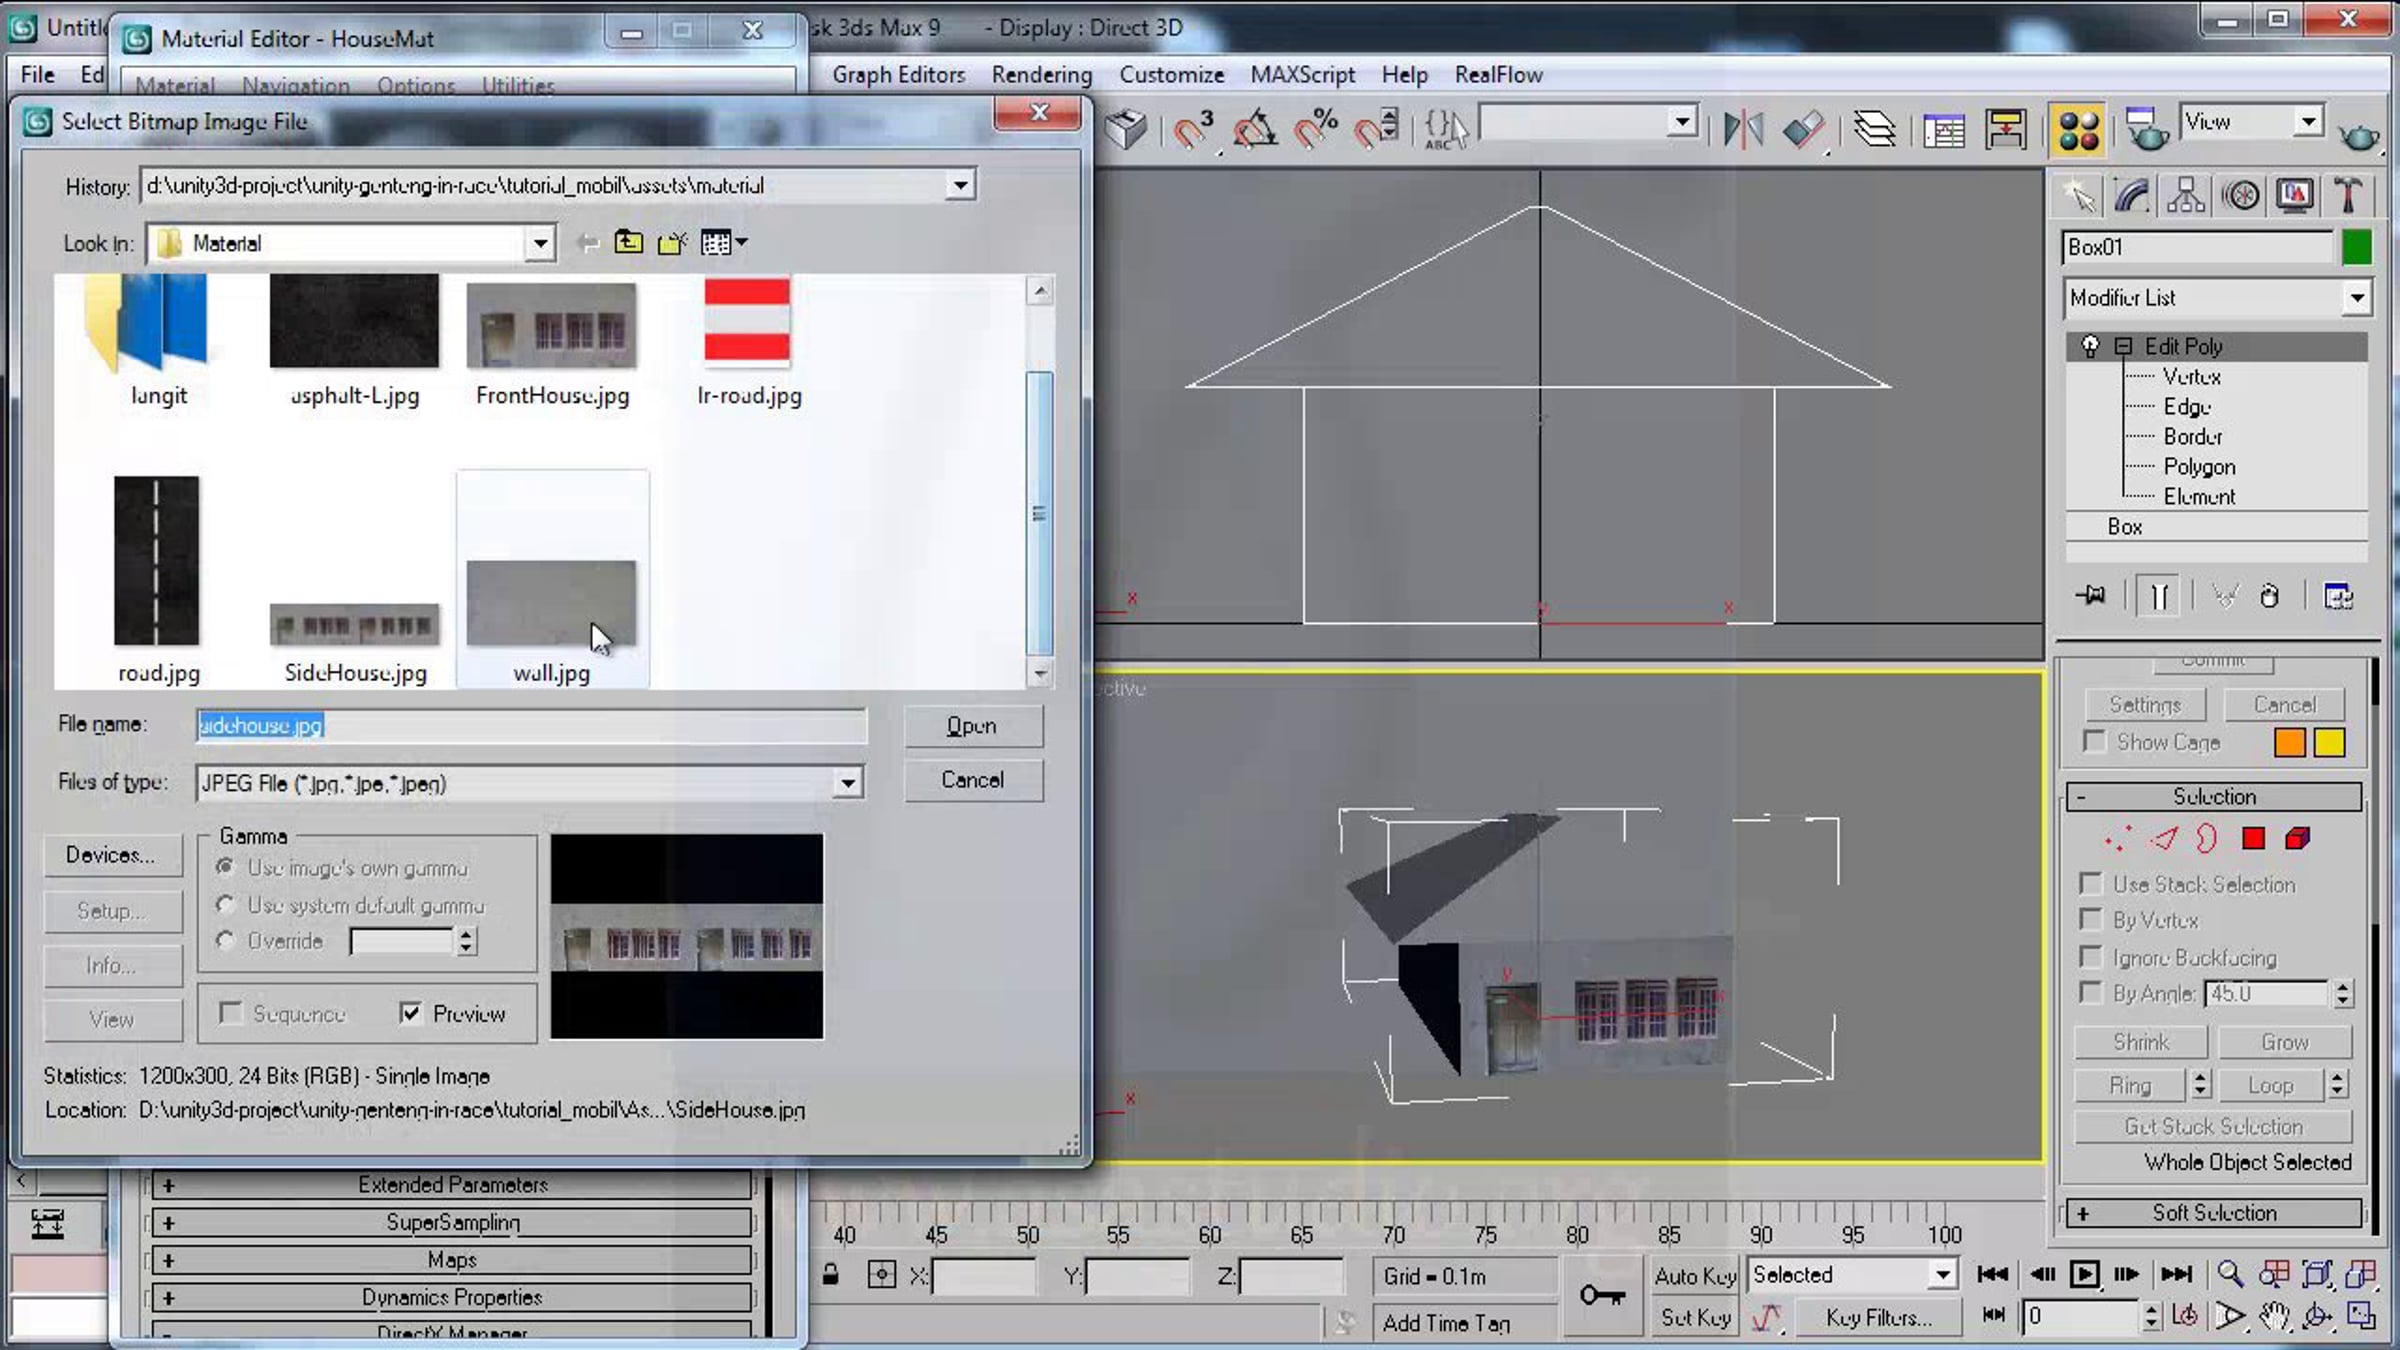Select the wall.jpg thumbnail

pyautogui.click(x=551, y=603)
